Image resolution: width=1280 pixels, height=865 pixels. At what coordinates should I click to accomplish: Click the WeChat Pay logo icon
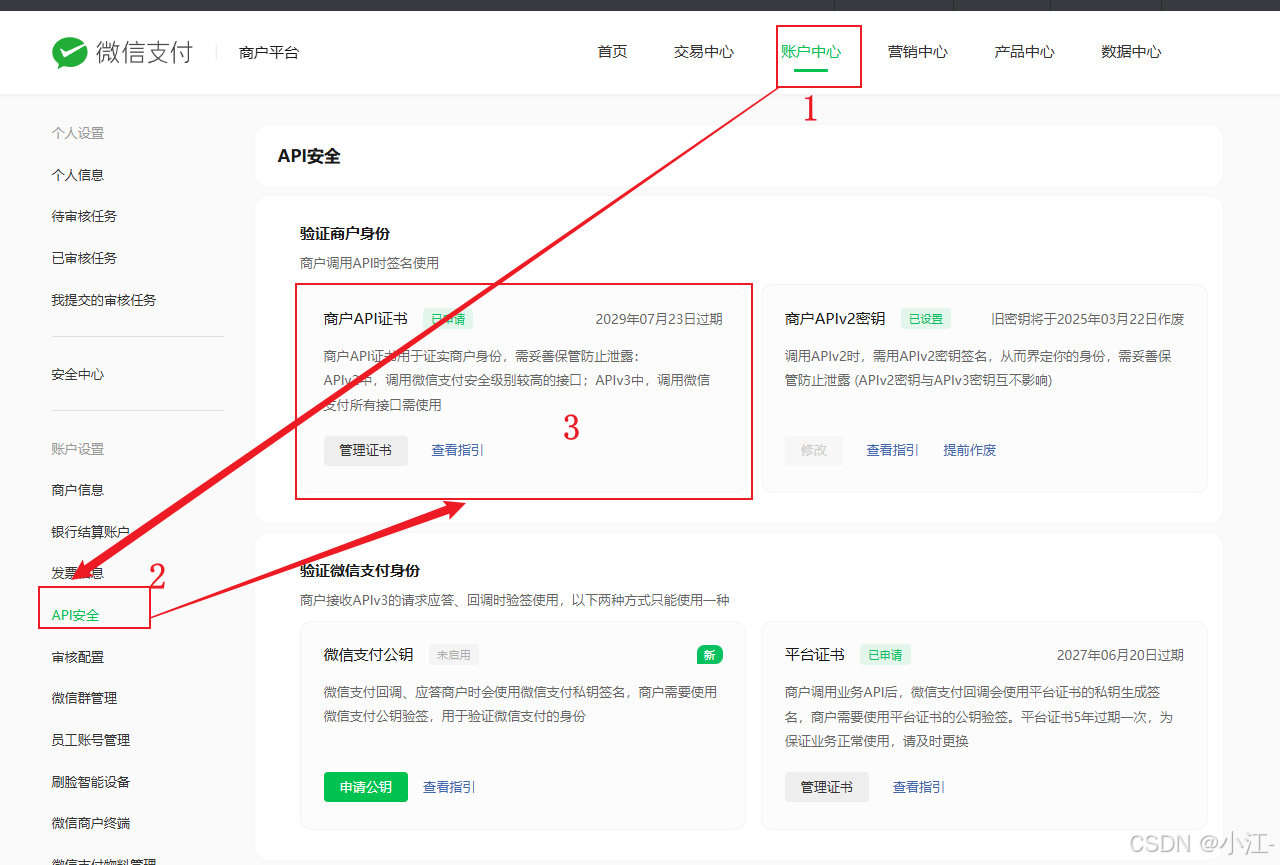coord(70,52)
